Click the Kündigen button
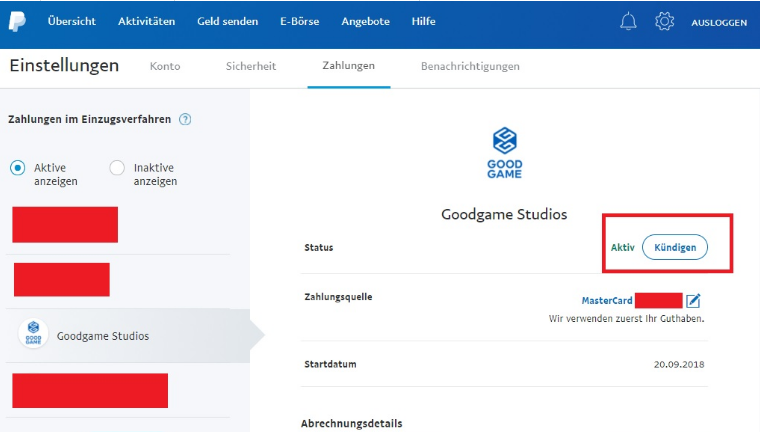 click(x=675, y=247)
